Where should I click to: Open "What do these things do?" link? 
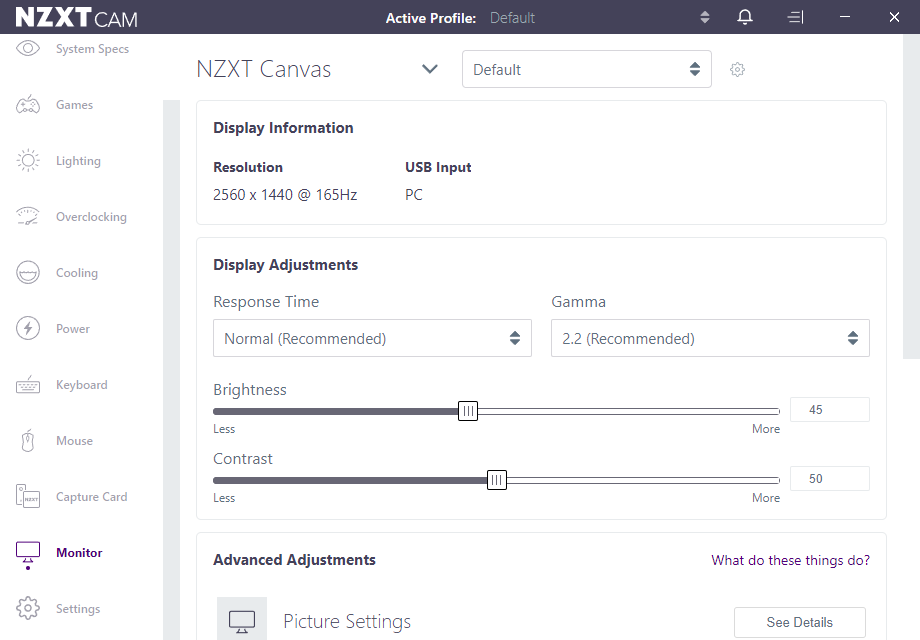click(x=790, y=560)
